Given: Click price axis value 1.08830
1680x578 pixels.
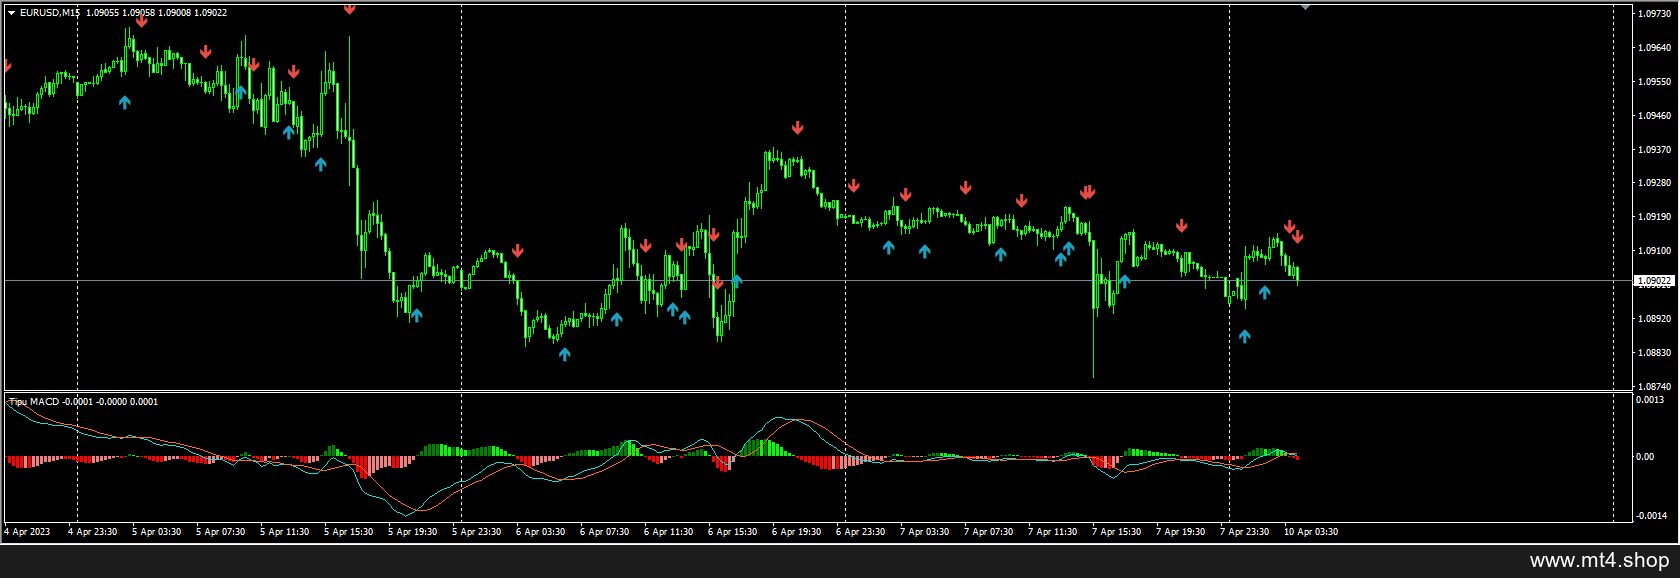Looking at the screenshot, I should point(1655,353).
